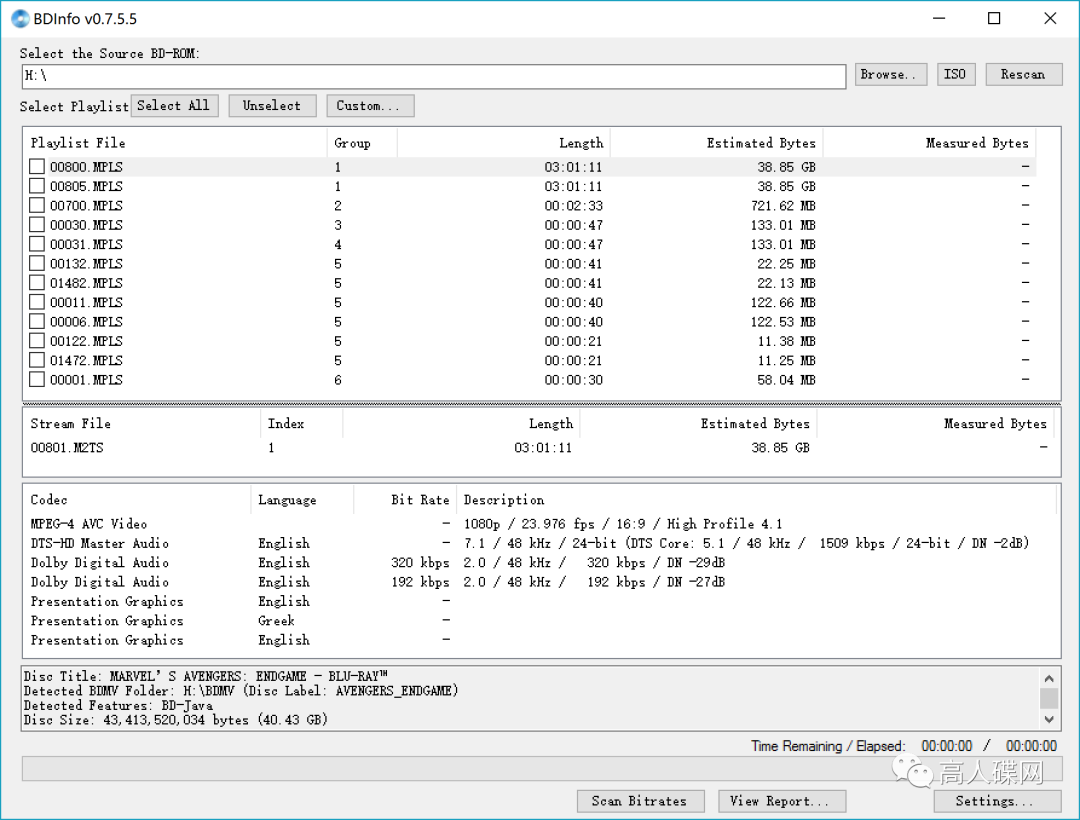Viewport: 1080px width, 820px height.
Task: Enable the 00006.MPLS checkbox
Action: (37, 321)
